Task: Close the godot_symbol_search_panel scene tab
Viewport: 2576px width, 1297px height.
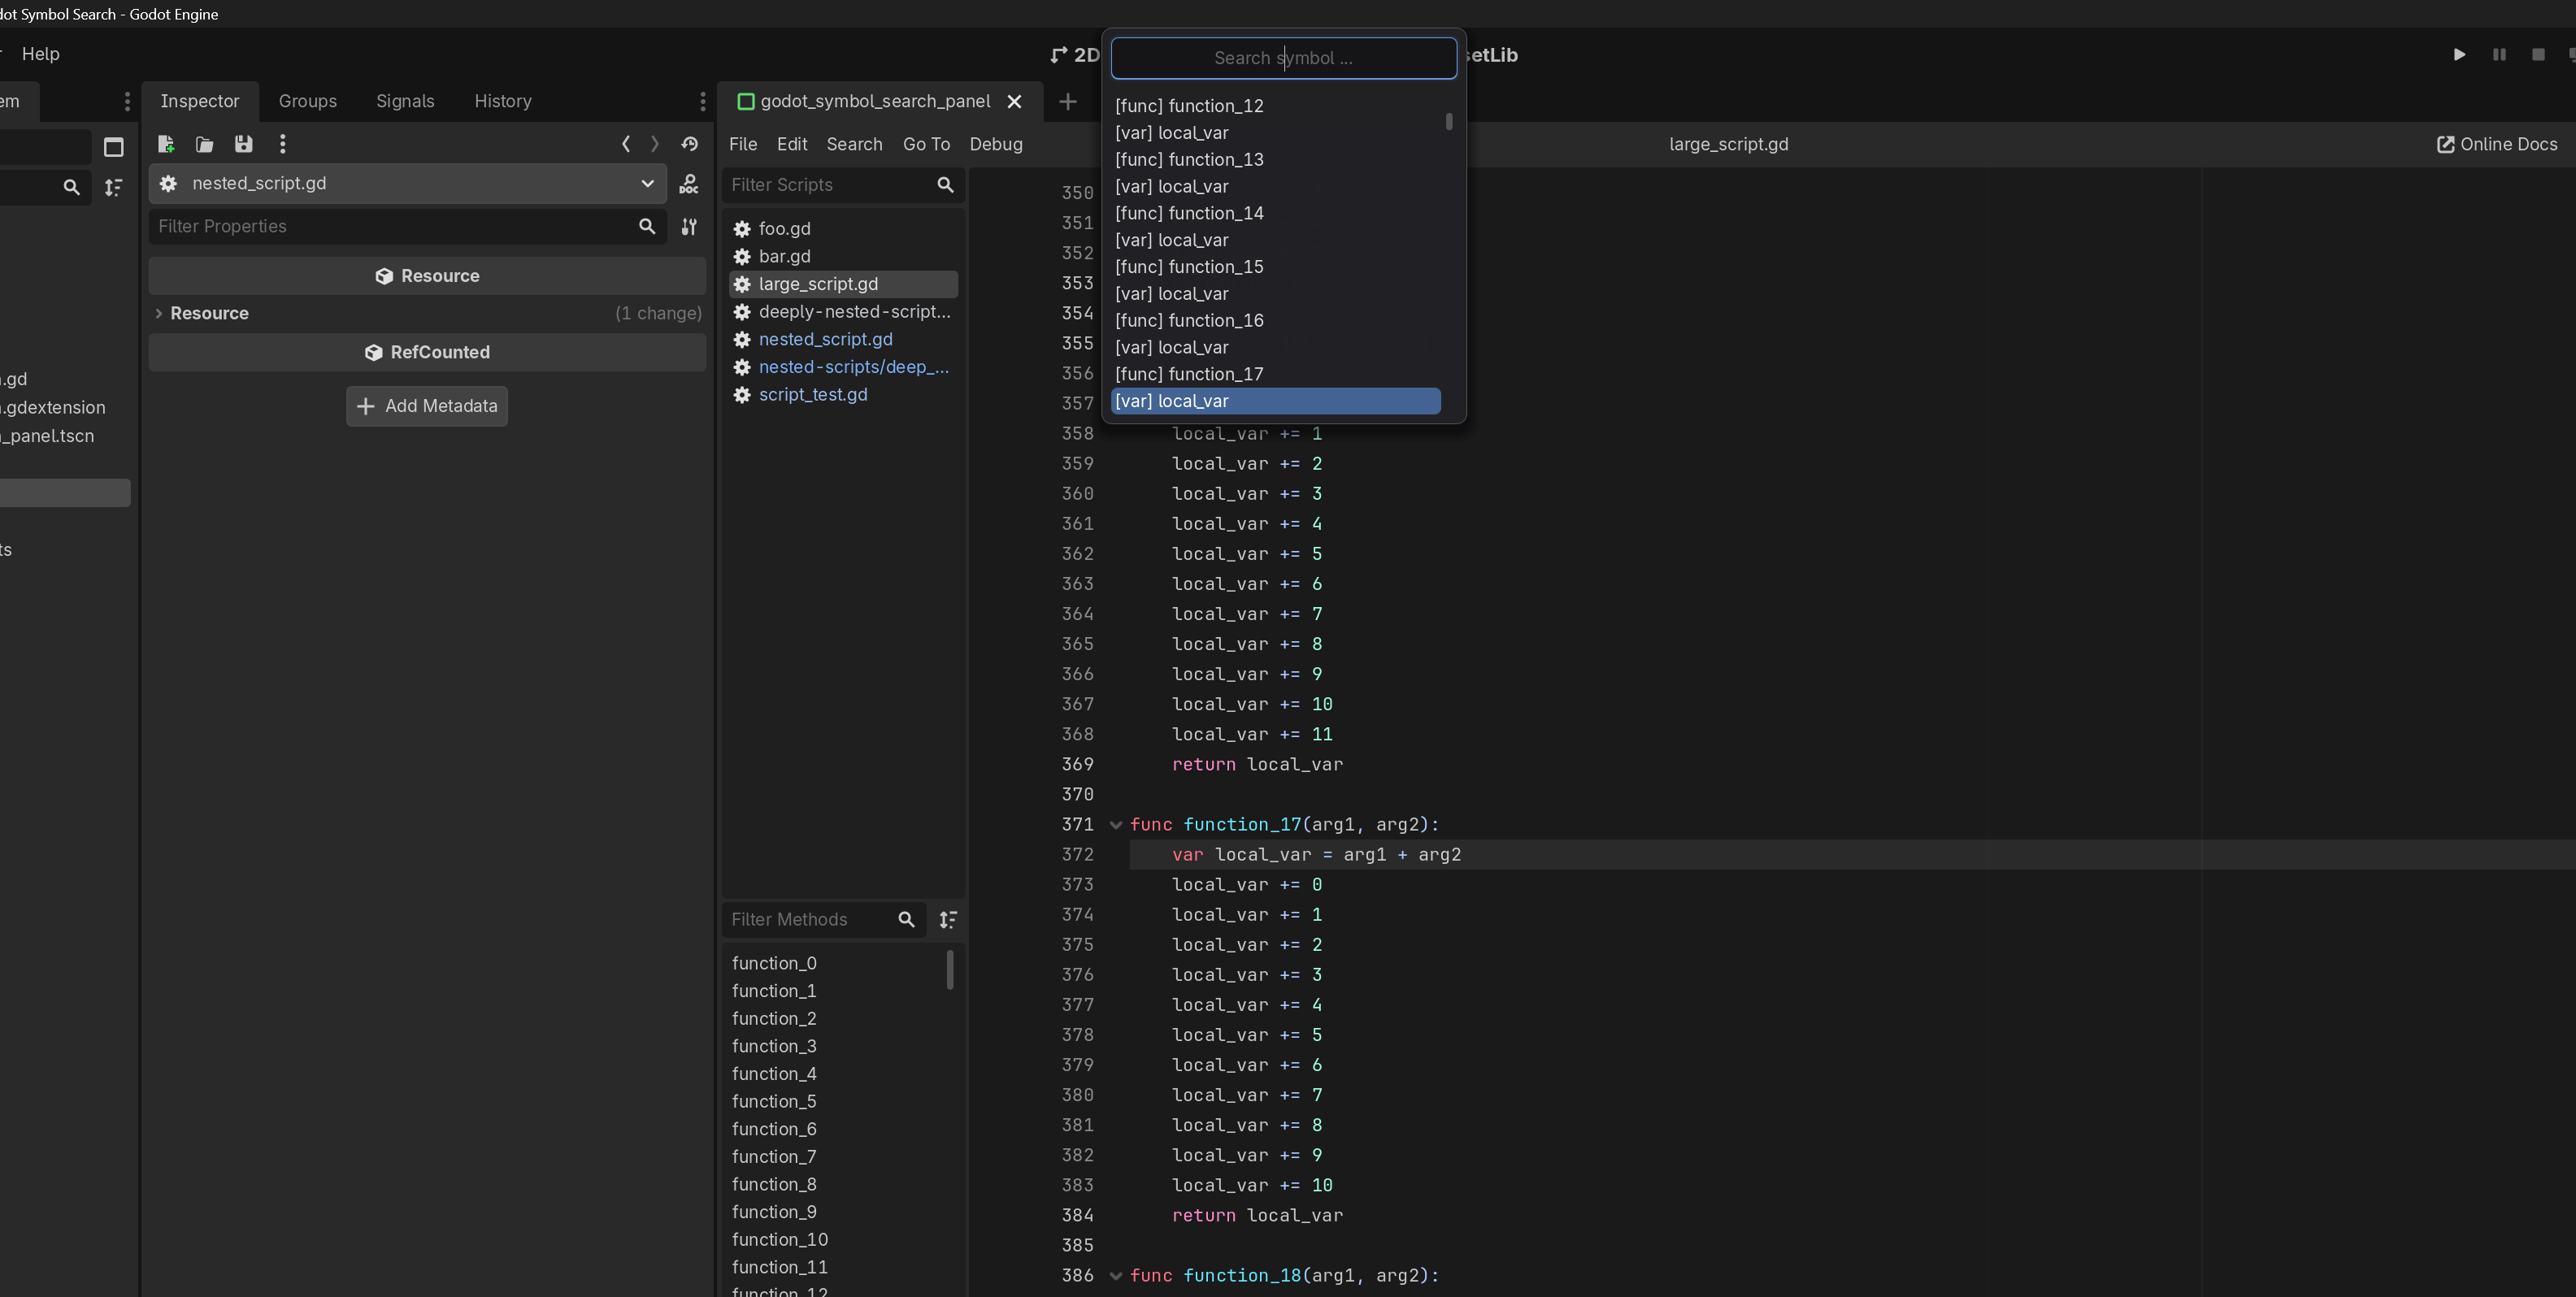Action: 1014,101
